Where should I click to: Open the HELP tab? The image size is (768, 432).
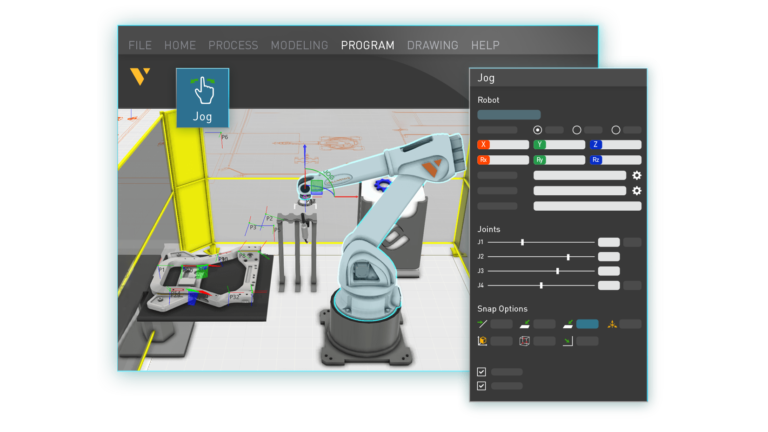[x=485, y=45]
